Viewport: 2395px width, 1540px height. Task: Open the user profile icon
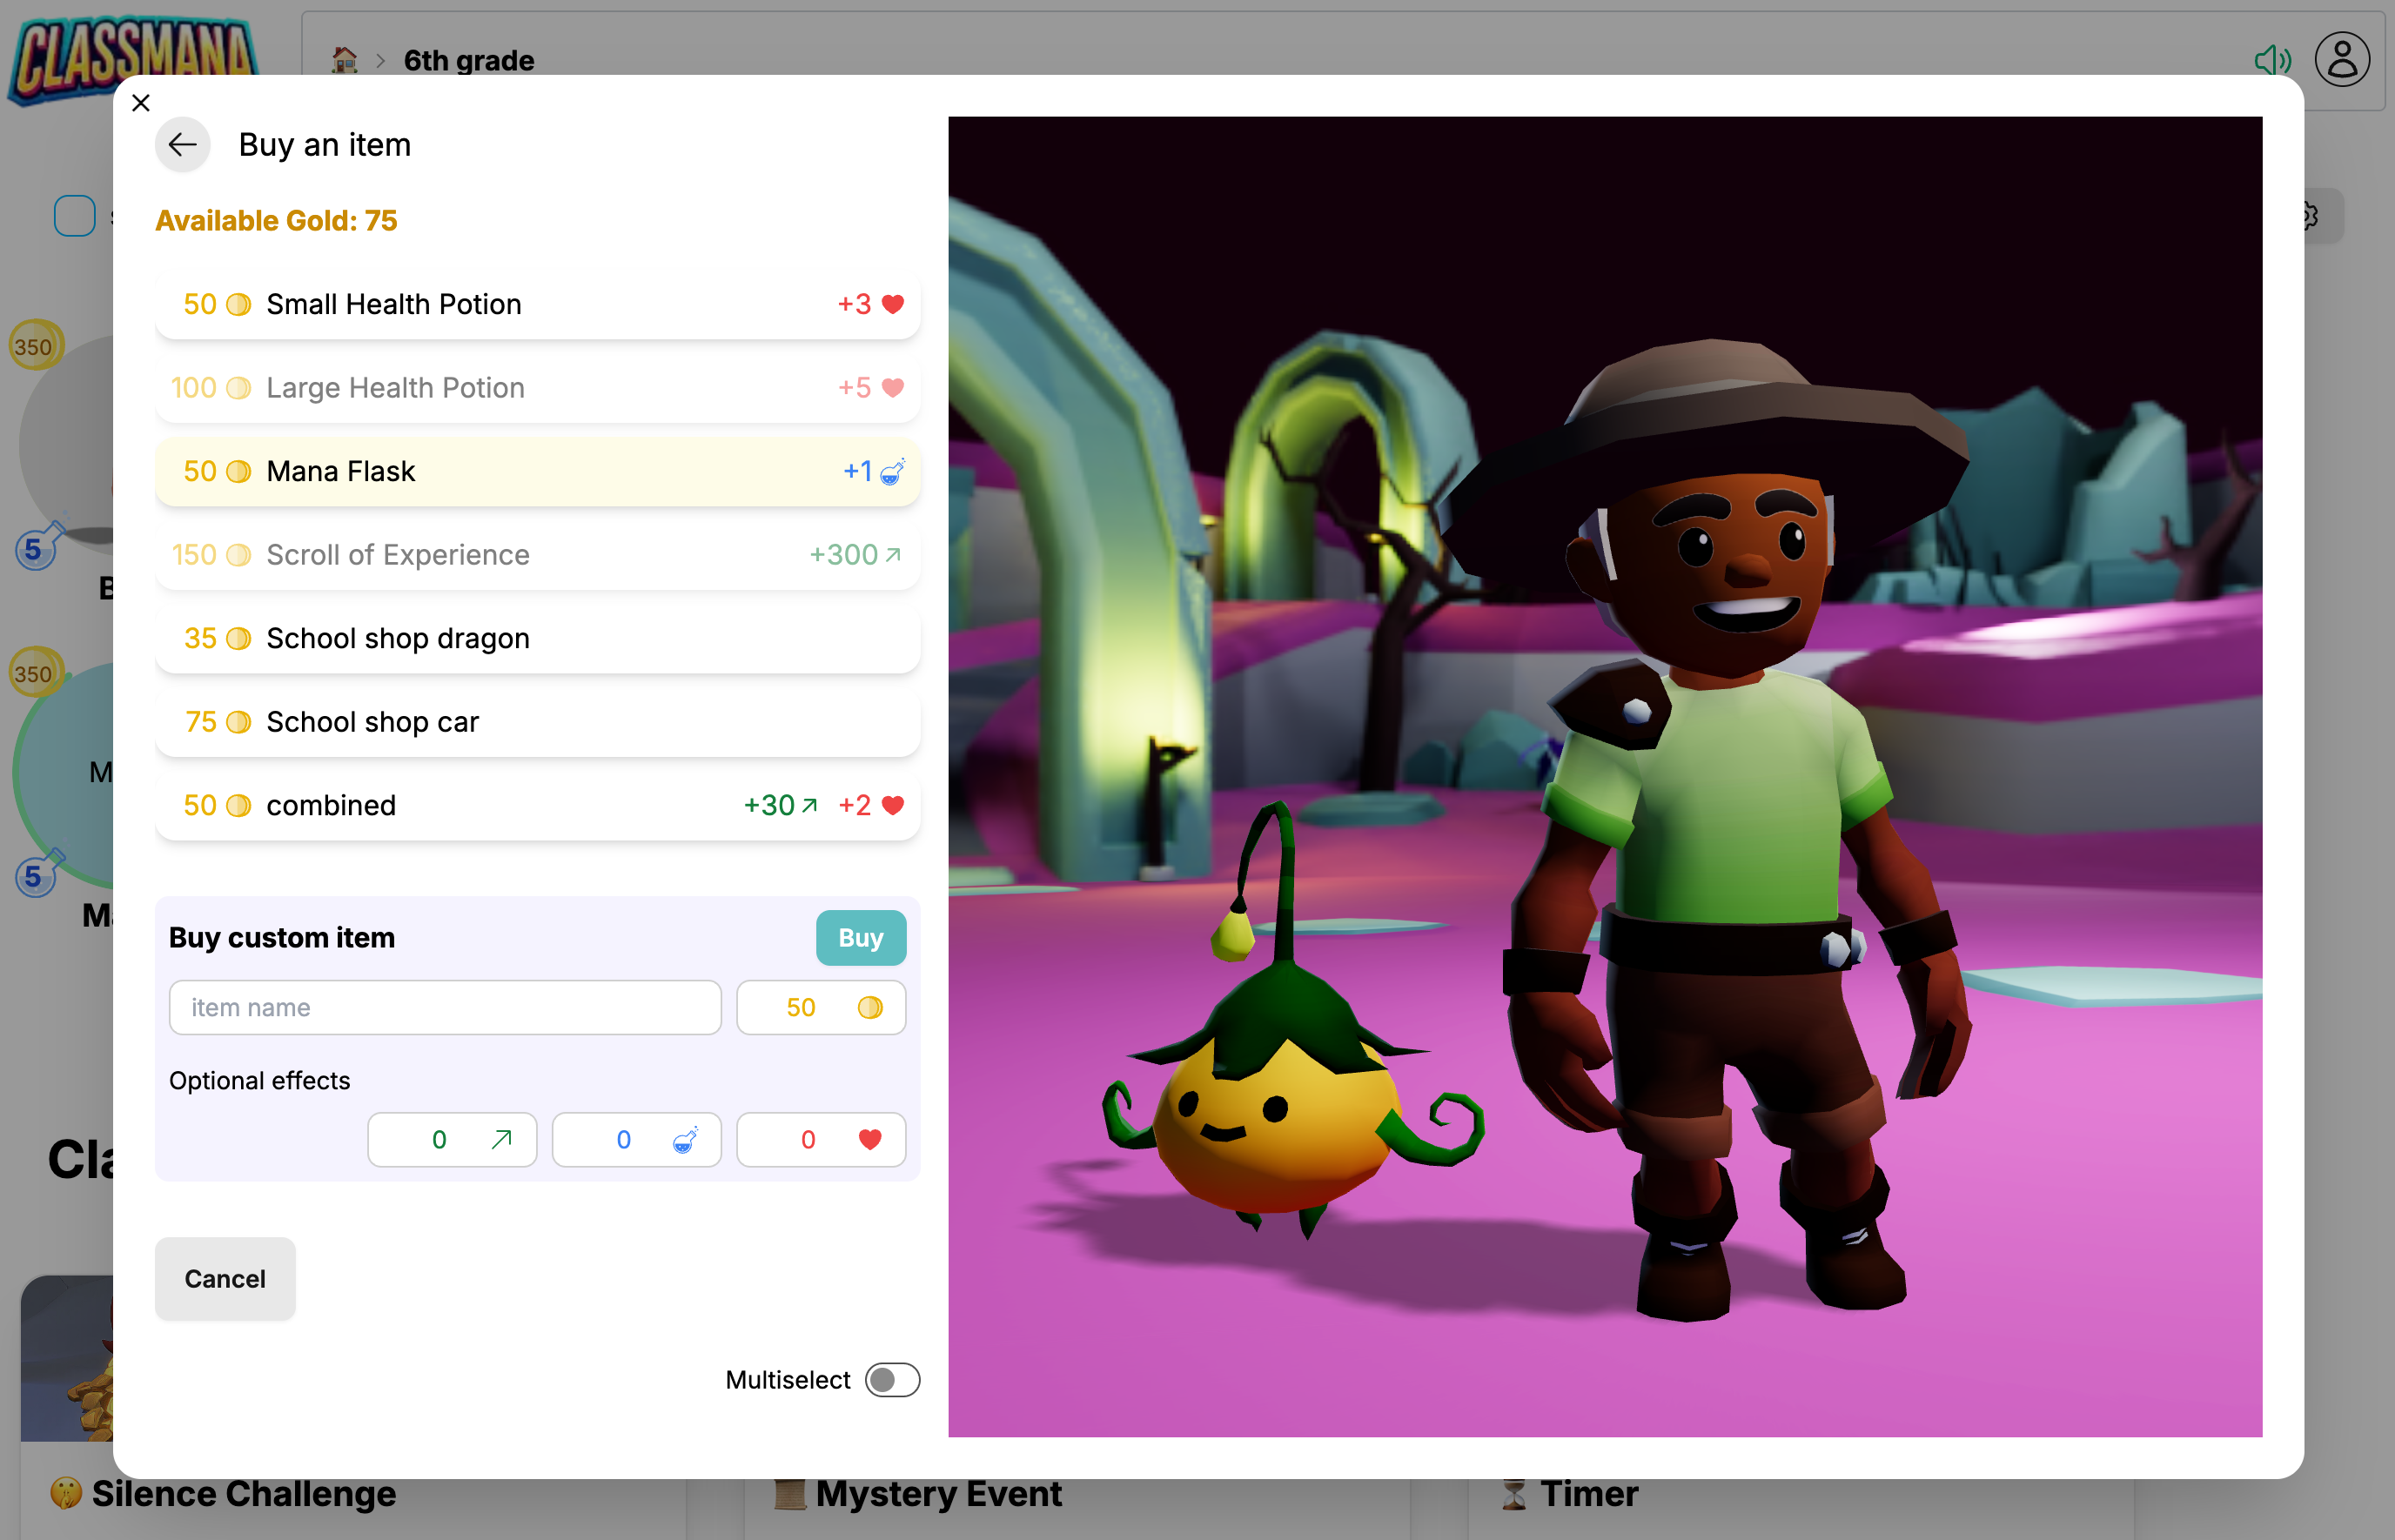2342,60
